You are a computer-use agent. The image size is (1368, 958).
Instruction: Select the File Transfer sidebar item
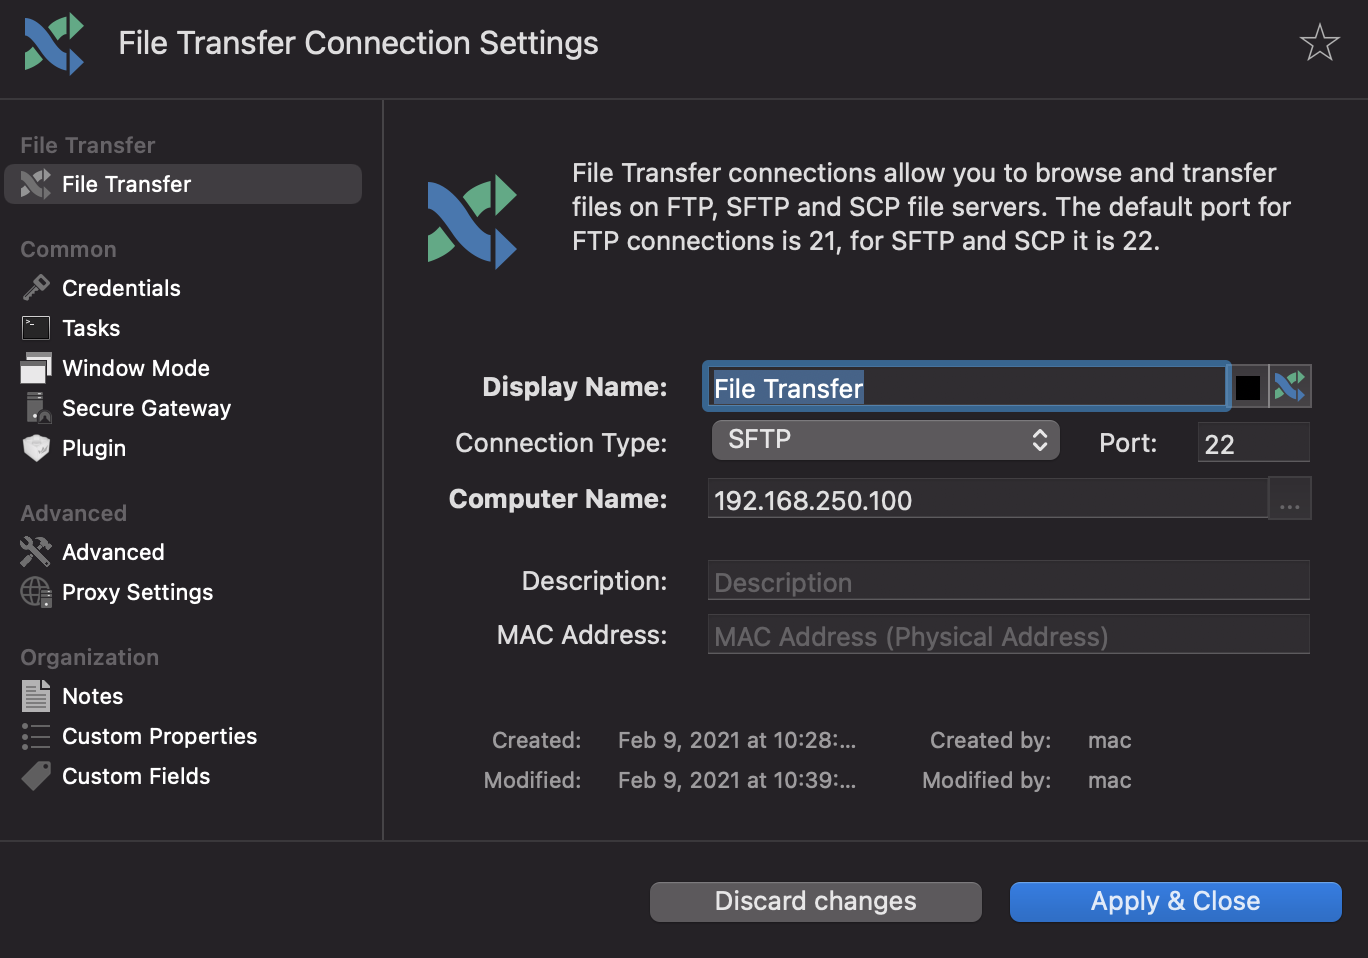tap(126, 184)
